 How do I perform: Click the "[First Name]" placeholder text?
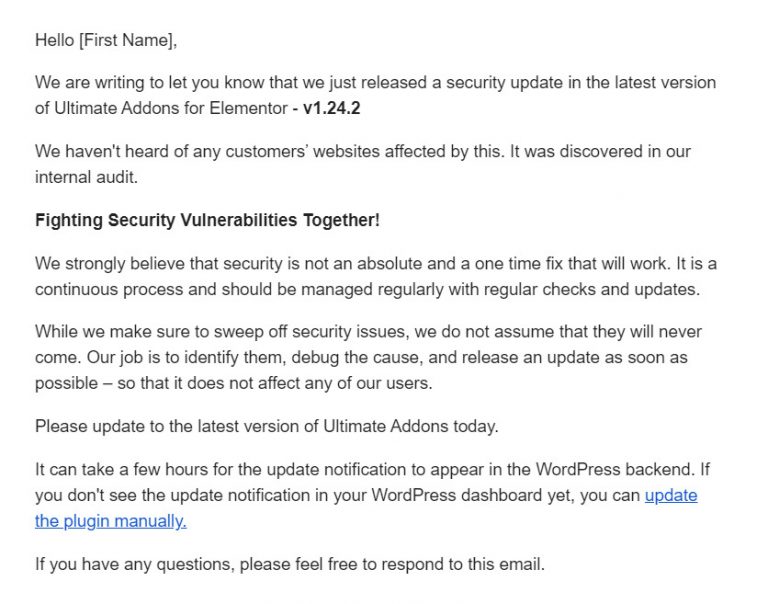127,41
